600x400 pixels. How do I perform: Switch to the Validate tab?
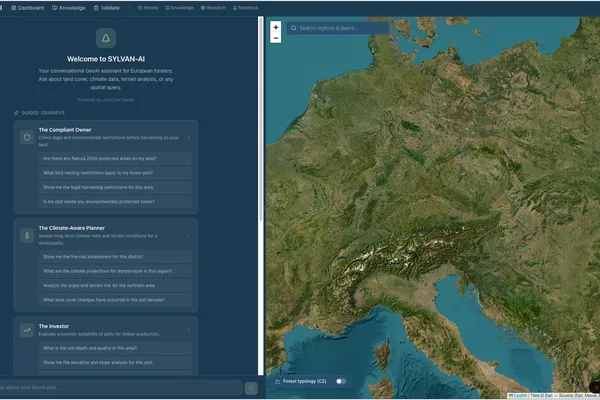[107, 8]
